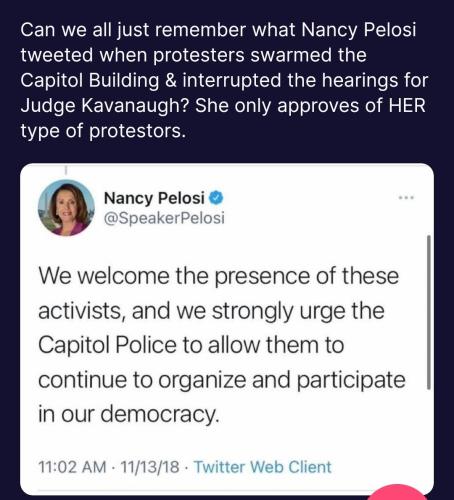This screenshot has width=454, height=500.
Task: Open the three-dots more options menu
Action: click(406, 198)
